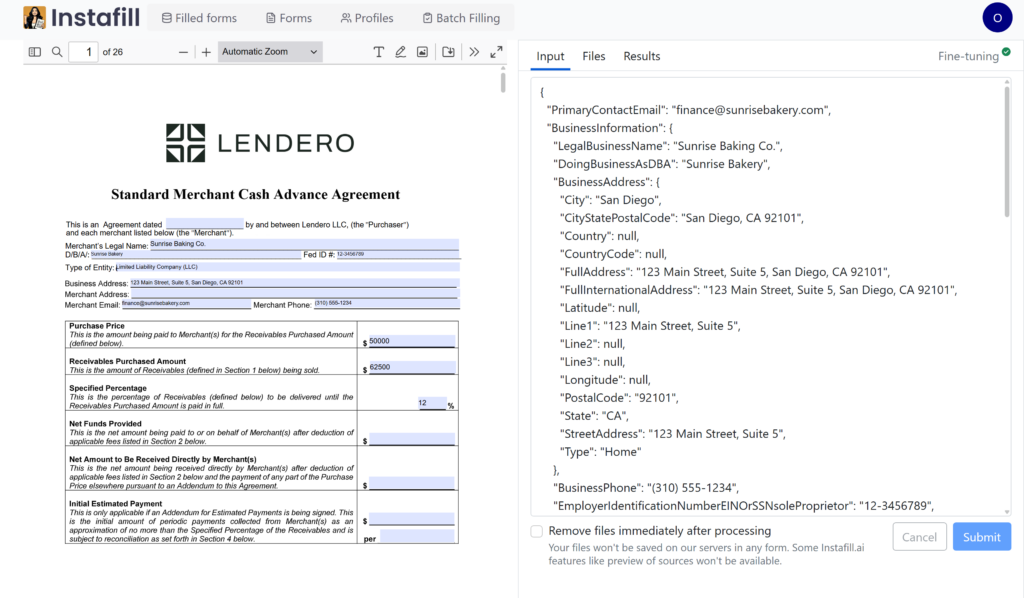Screen dimensions: 1024x598
Task: Click the zoom out minus icon
Action: (x=183, y=52)
